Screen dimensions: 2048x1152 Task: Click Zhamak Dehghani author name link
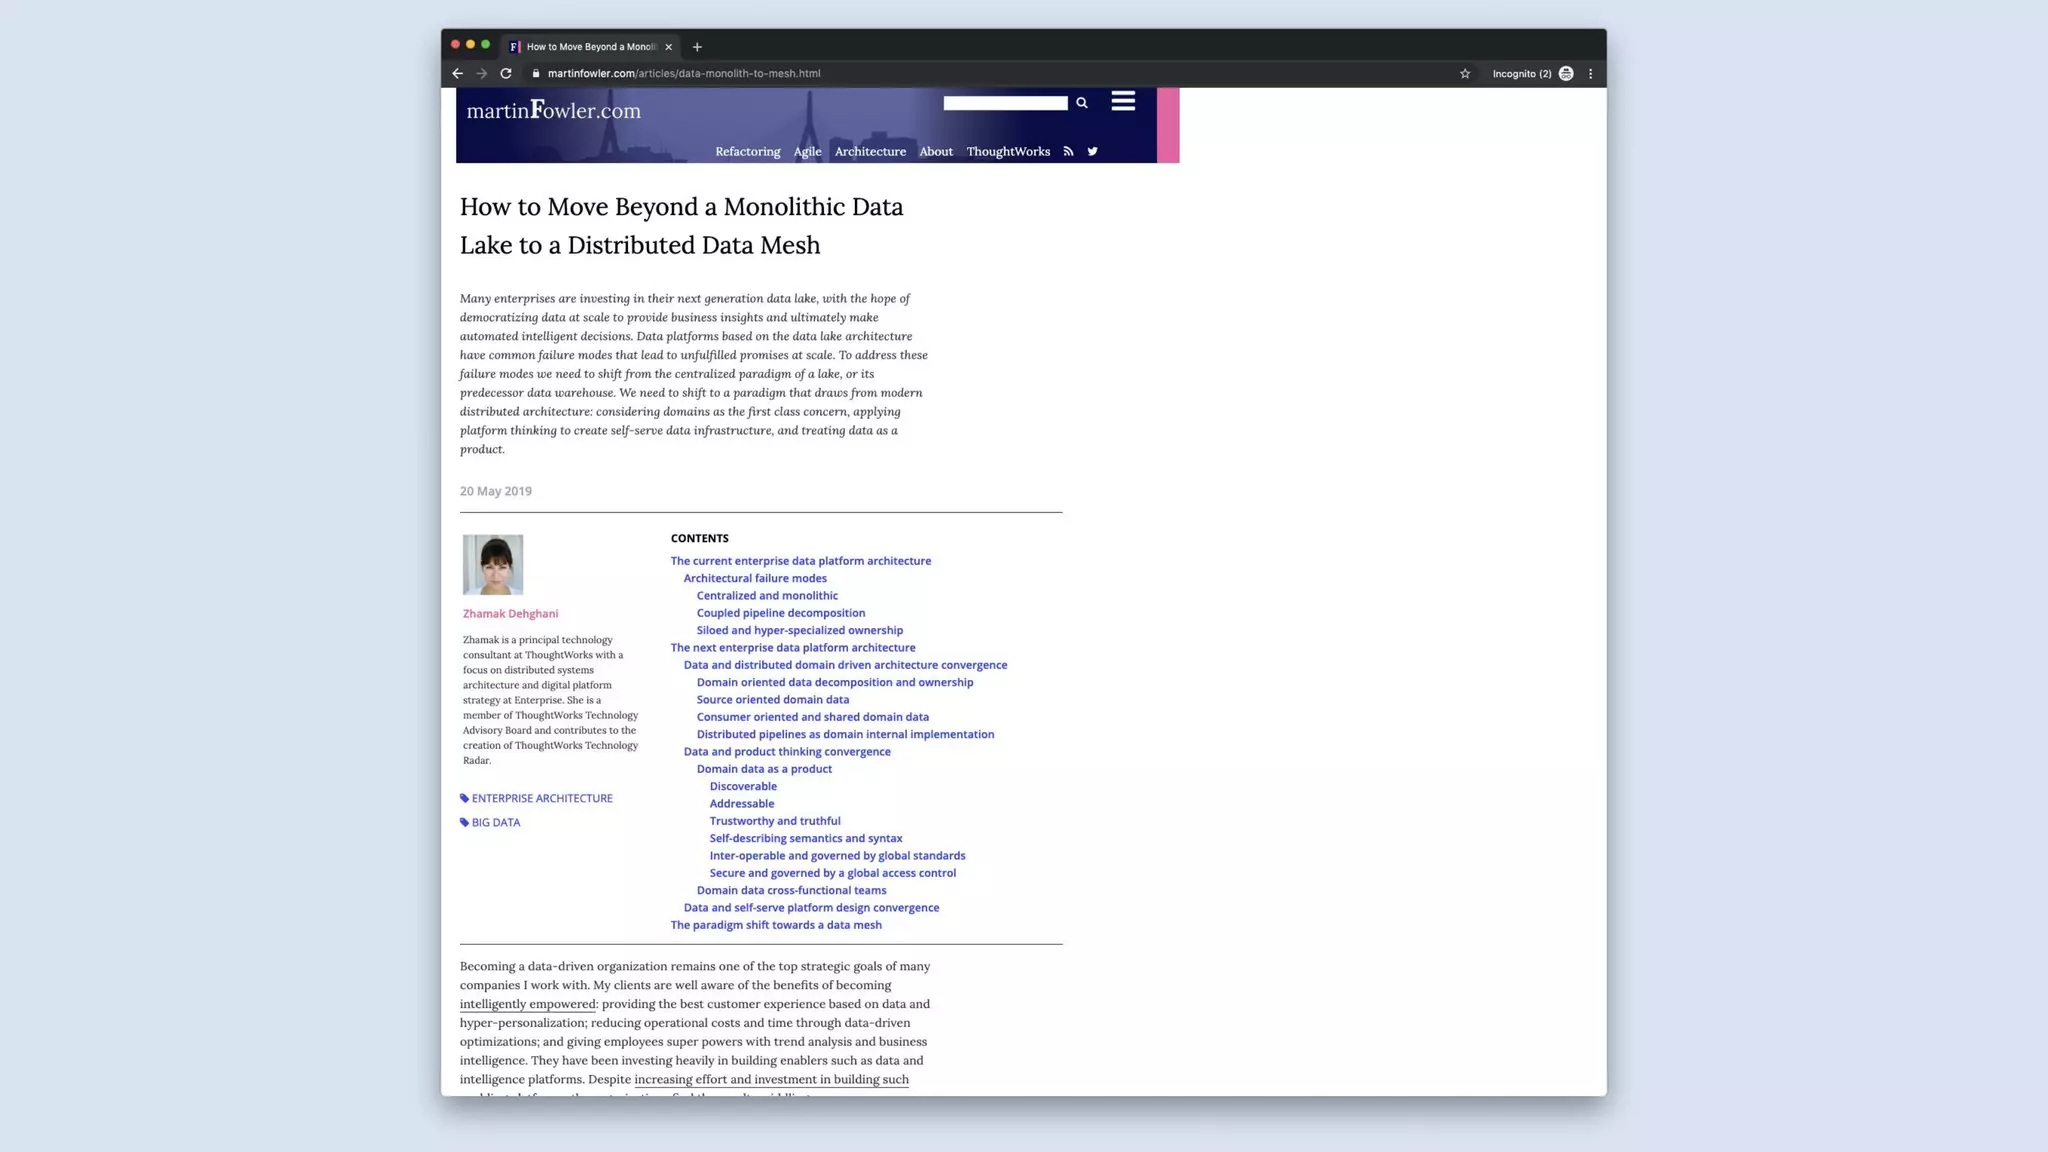(510, 614)
